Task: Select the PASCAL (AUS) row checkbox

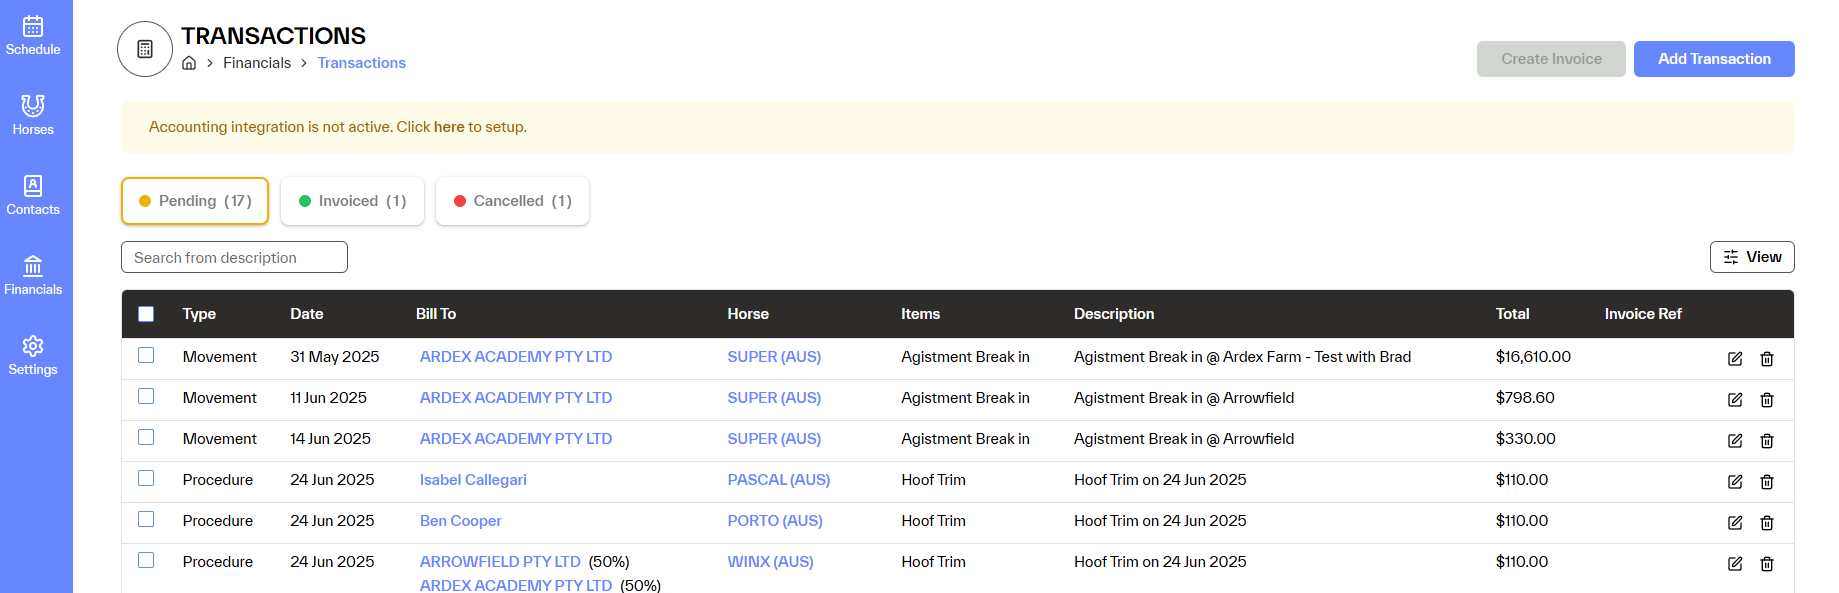Action: pyautogui.click(x=146, y=478)
